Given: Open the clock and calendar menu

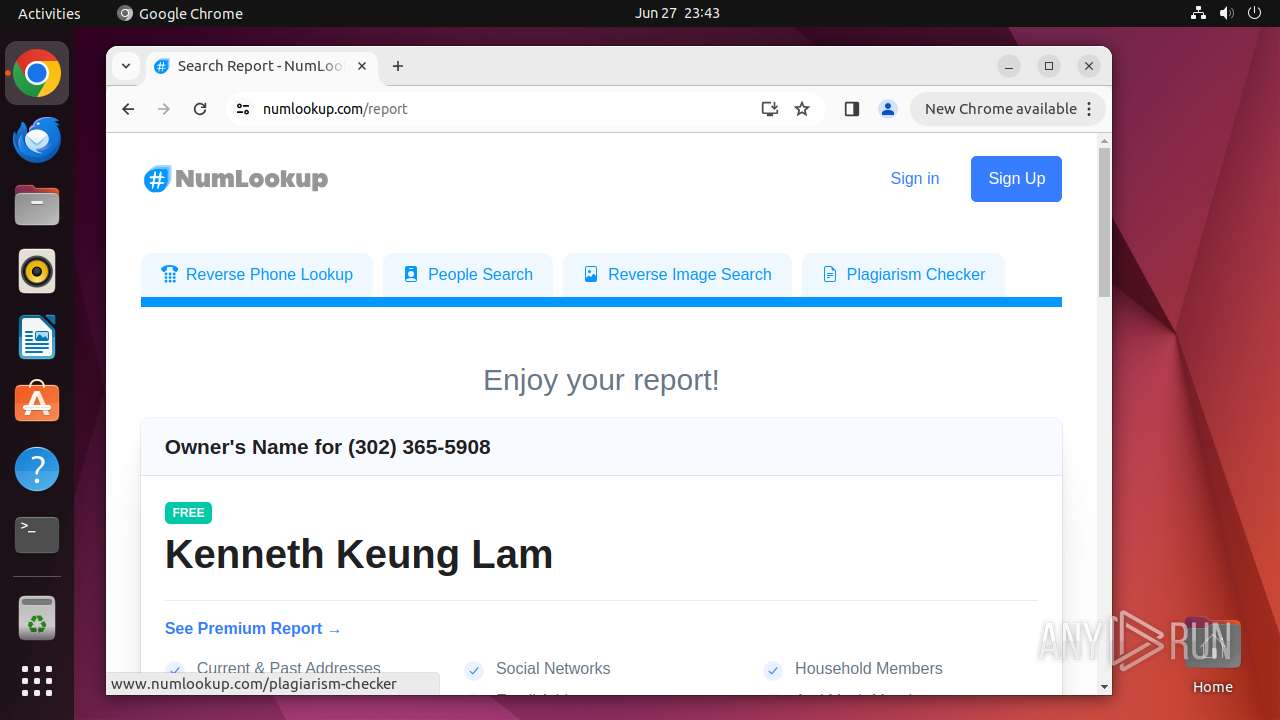Looking at the screenshot, I should click(677, 13).
